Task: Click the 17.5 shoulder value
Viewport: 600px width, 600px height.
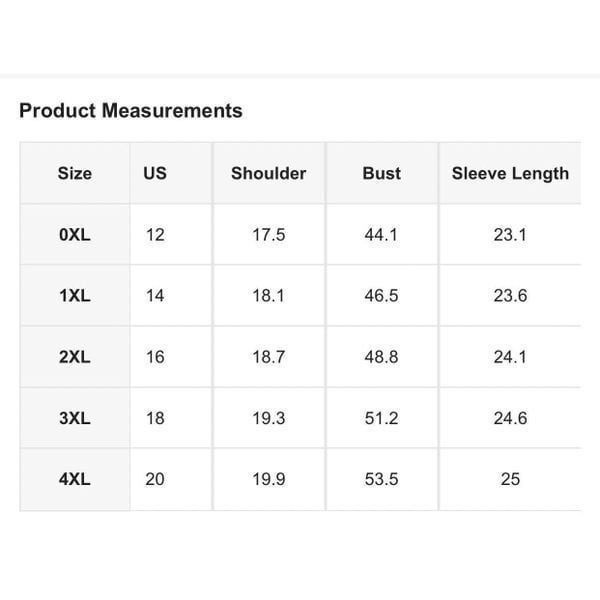Action: [x=269, y=235]
